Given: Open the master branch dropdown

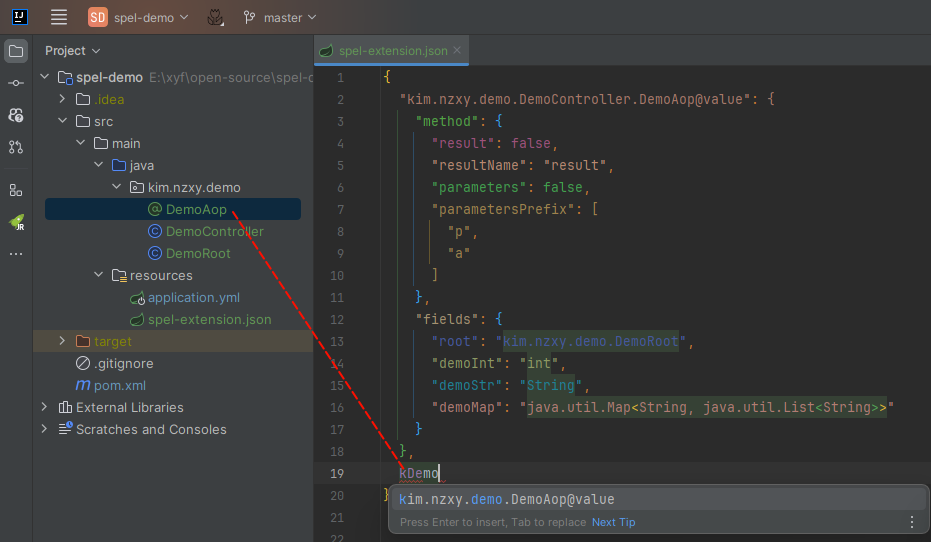Looking at the screenshot, I should pyautogui.click(x=280, y=18).
